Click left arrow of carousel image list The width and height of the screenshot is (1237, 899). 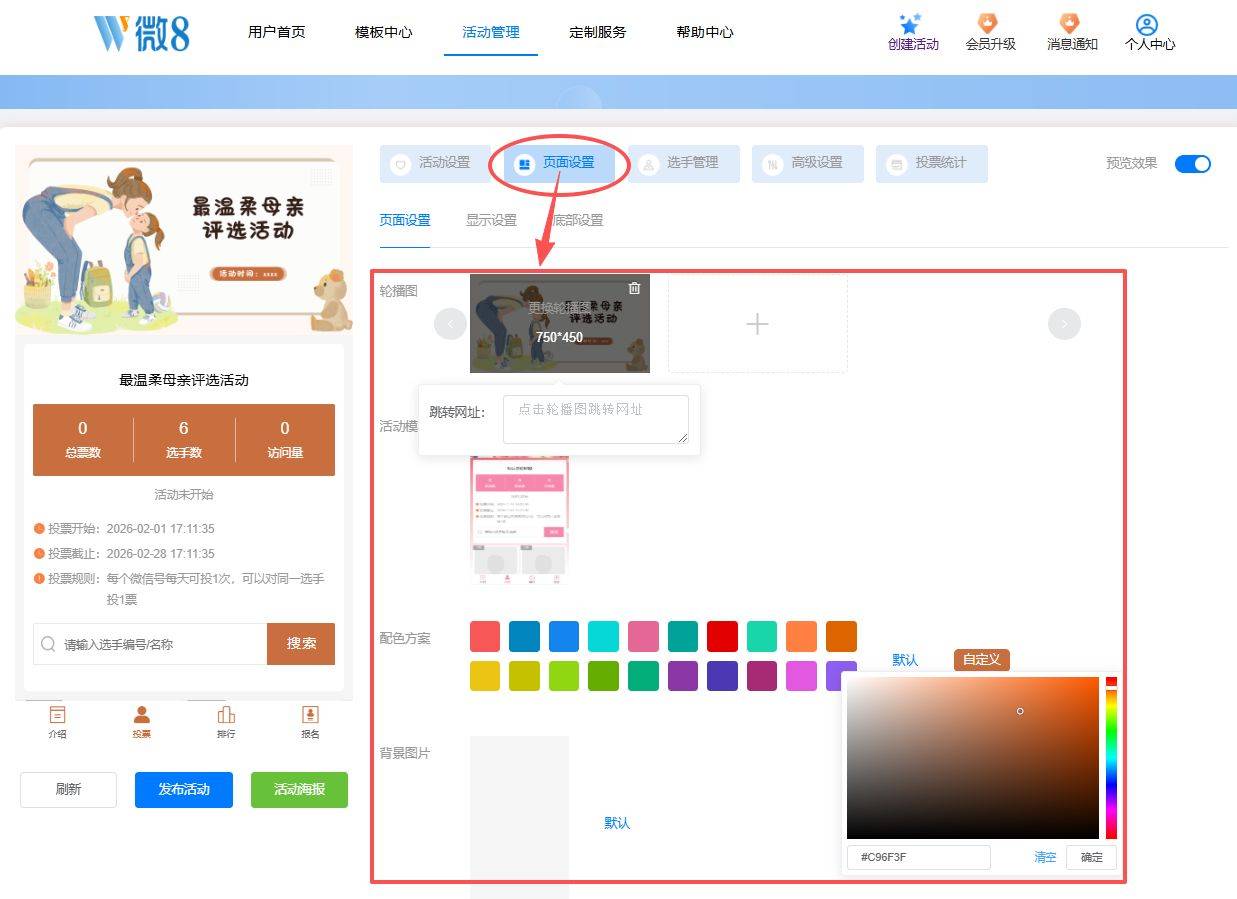click(450, 324)
